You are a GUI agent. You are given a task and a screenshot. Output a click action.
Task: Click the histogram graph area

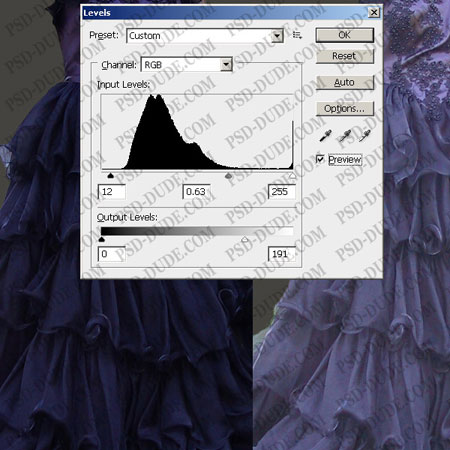point(197,132)
